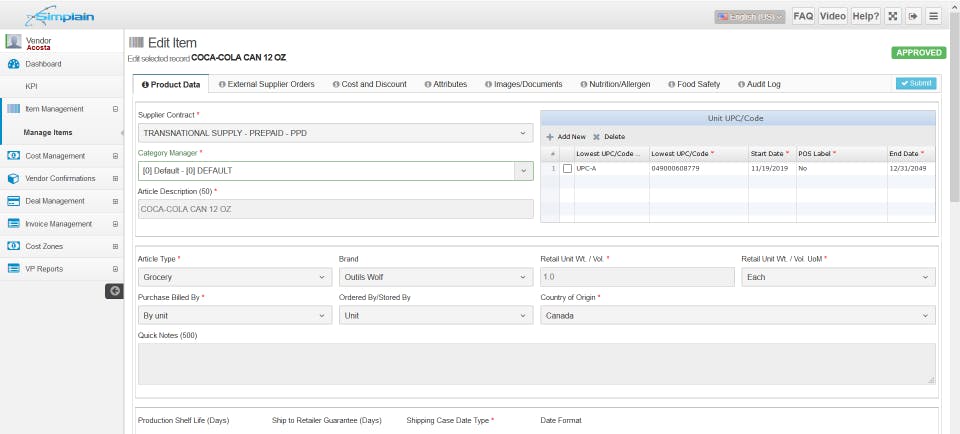Expand the Cost Management sidebar section

click(116, 156)
